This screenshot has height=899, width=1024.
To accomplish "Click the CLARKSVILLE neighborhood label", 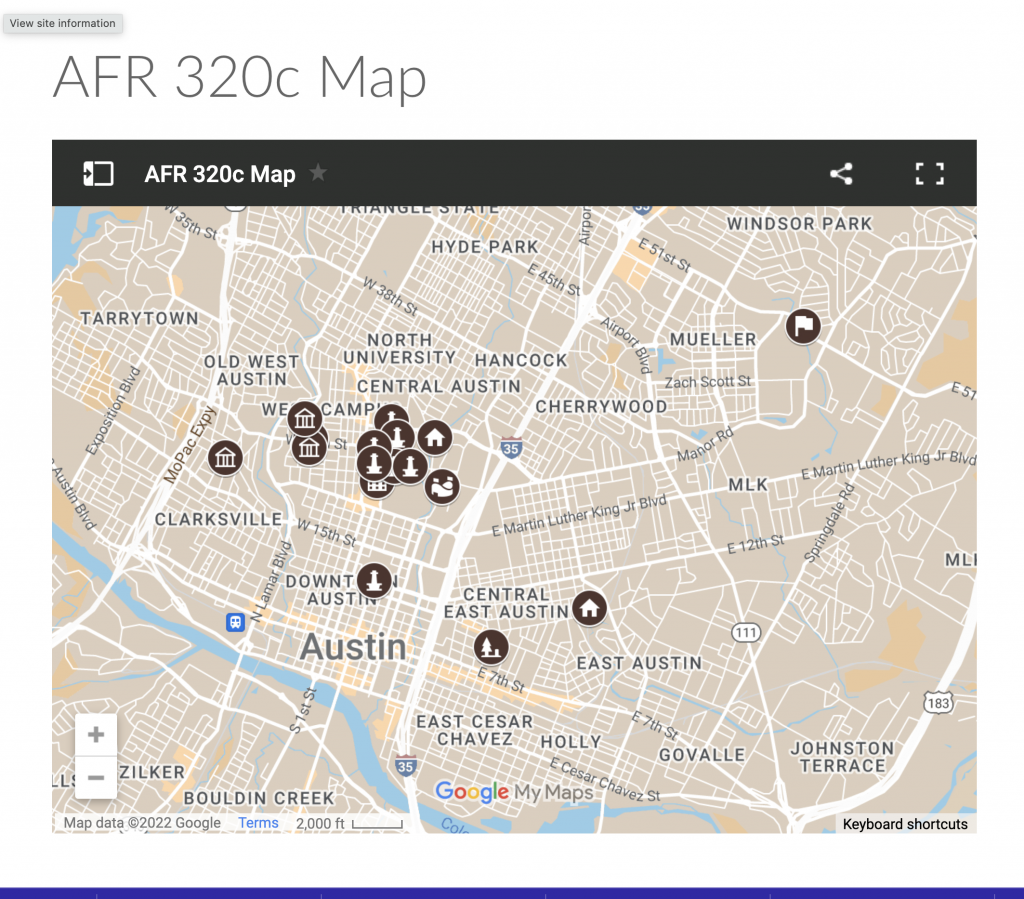I will (218, 520).
